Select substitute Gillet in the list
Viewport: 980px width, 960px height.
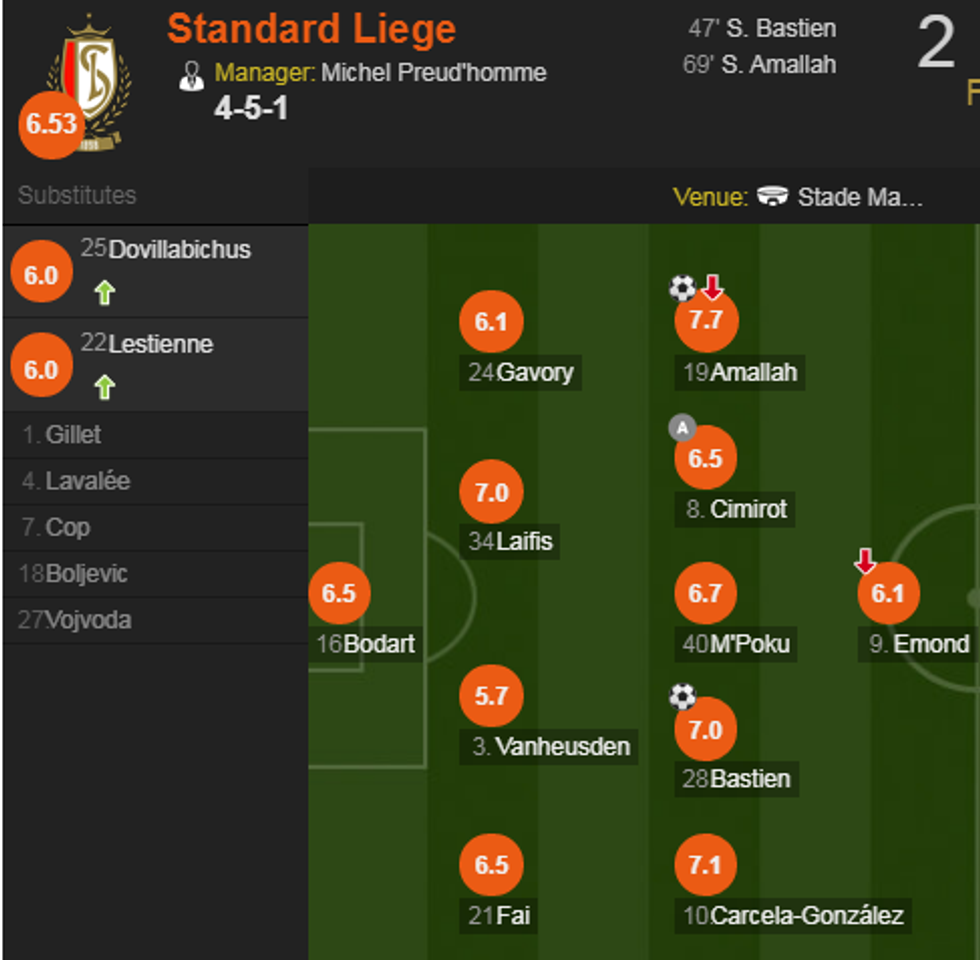tap(73, 435)
